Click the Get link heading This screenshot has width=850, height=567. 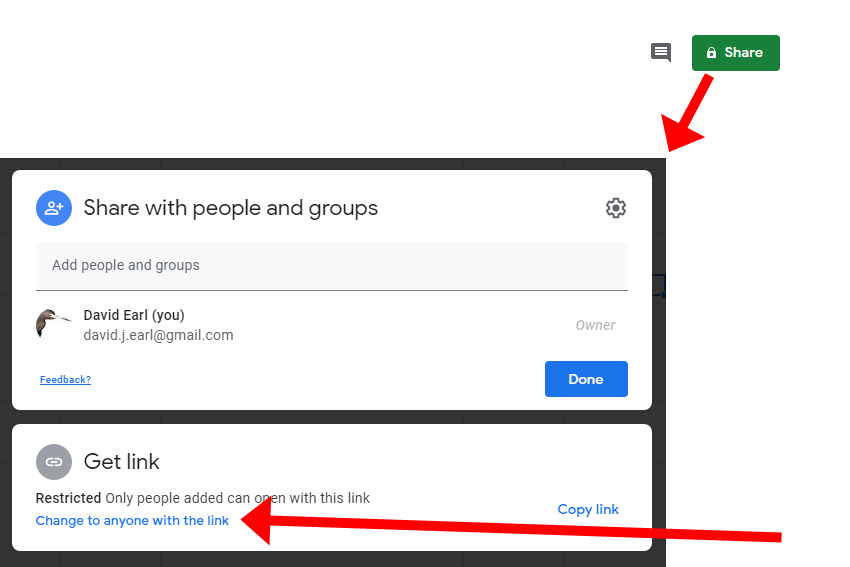click(x=121, y=462)
